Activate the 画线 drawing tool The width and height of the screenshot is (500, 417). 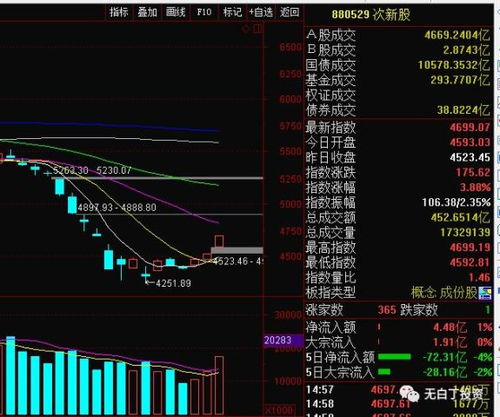[x=175, y=12]
